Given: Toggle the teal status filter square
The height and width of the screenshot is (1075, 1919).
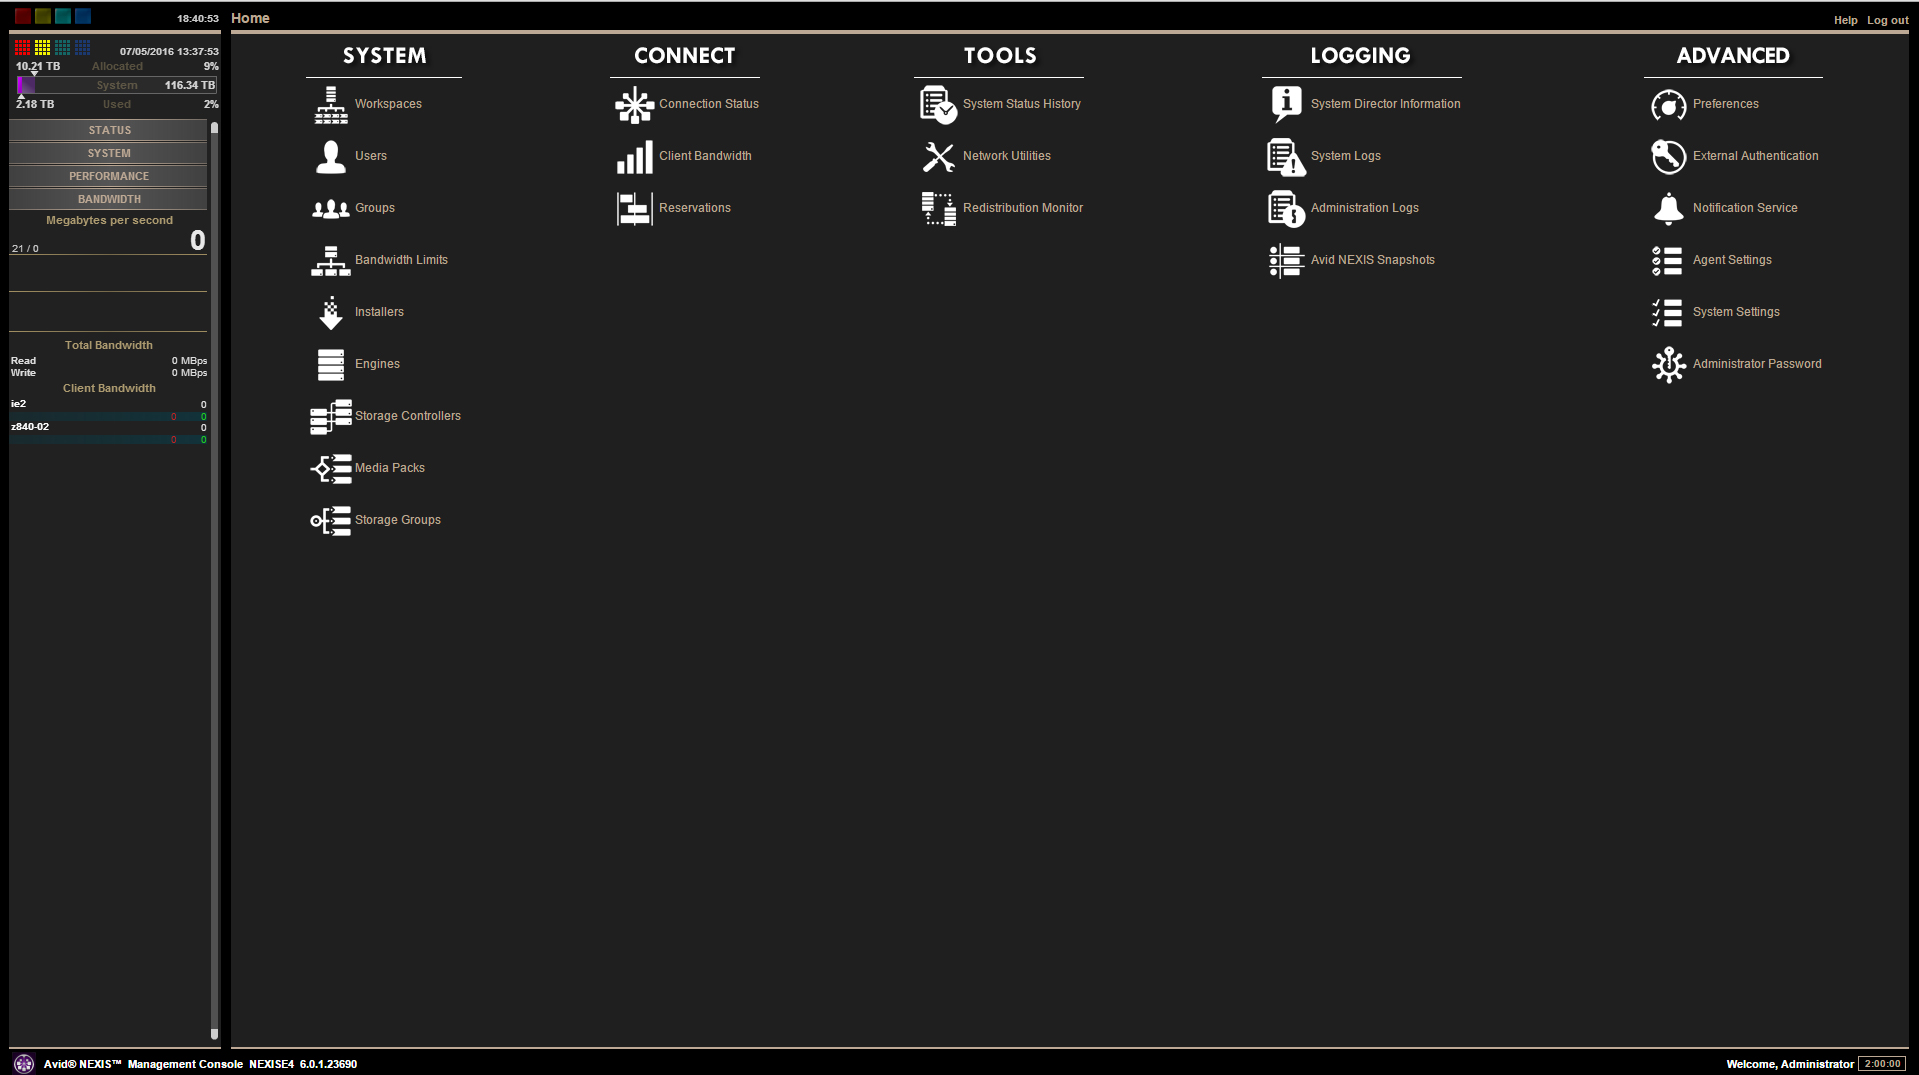Looking at the screenshot, I should 63,16.
